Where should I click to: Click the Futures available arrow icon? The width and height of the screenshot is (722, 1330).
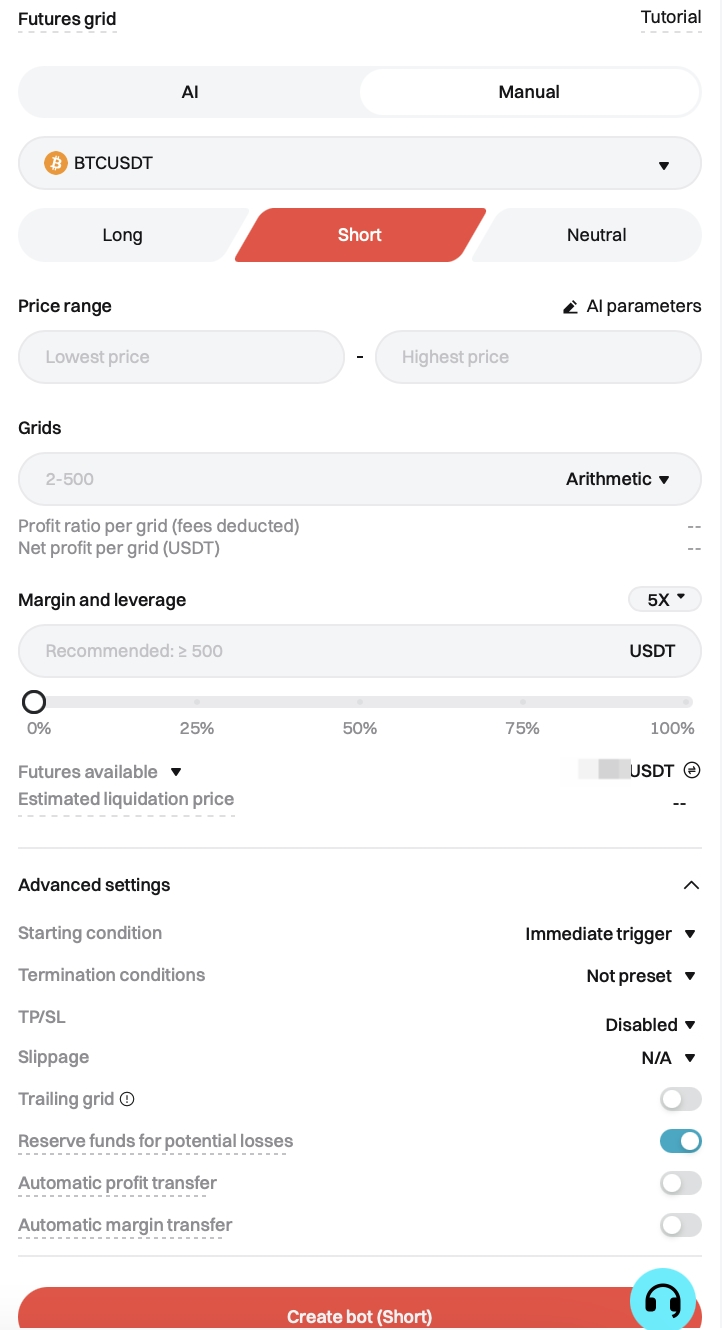coord(176,772)
